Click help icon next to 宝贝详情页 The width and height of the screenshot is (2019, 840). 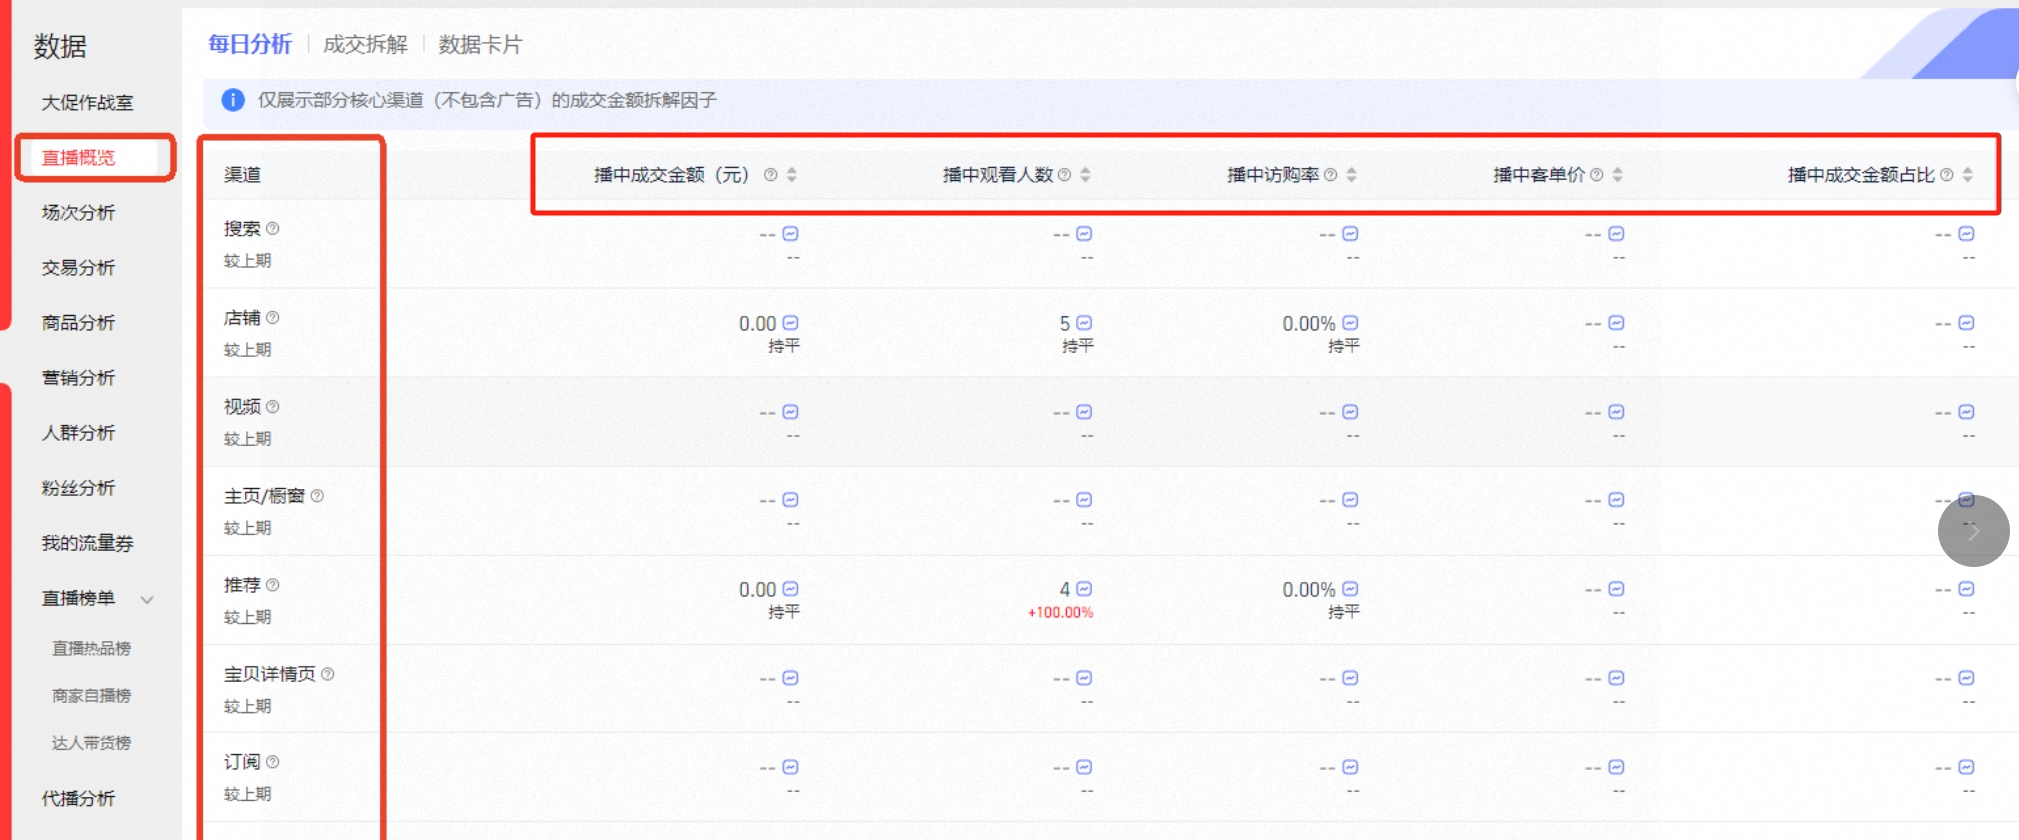327,674
